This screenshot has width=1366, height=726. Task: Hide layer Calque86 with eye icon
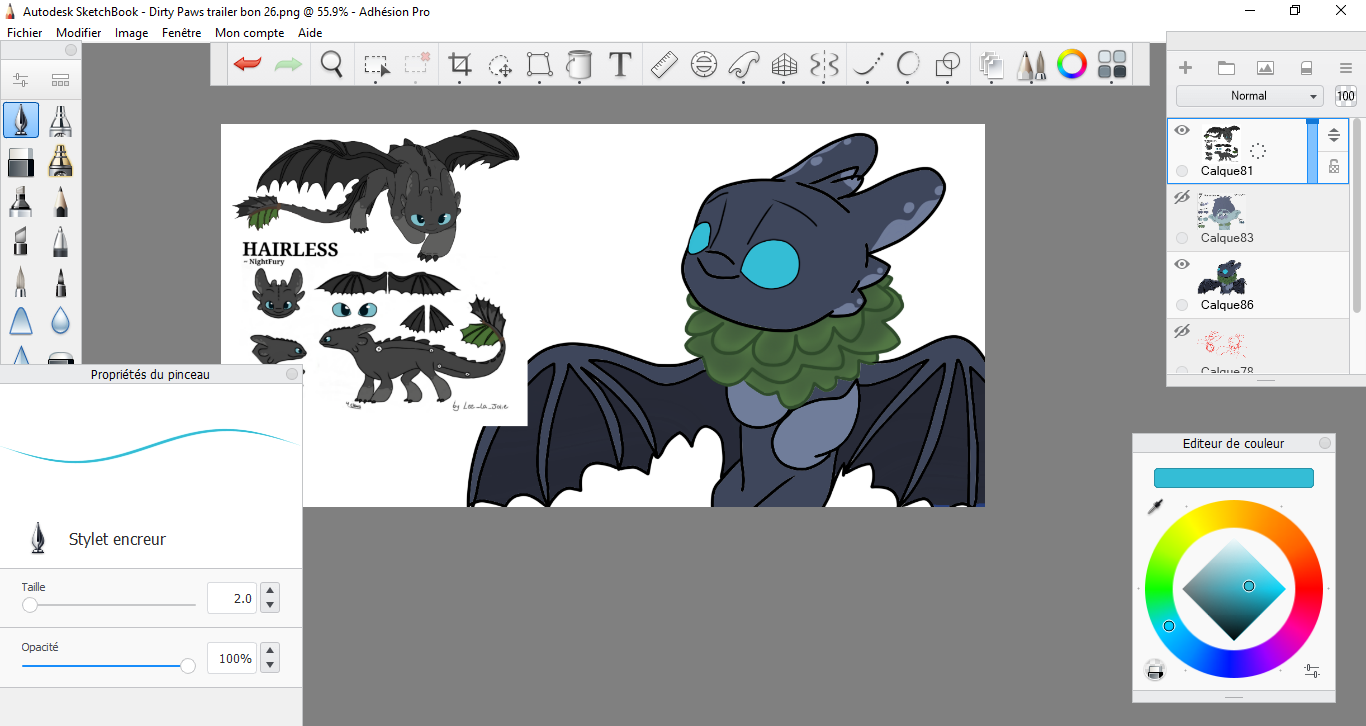click(1182, 264)
